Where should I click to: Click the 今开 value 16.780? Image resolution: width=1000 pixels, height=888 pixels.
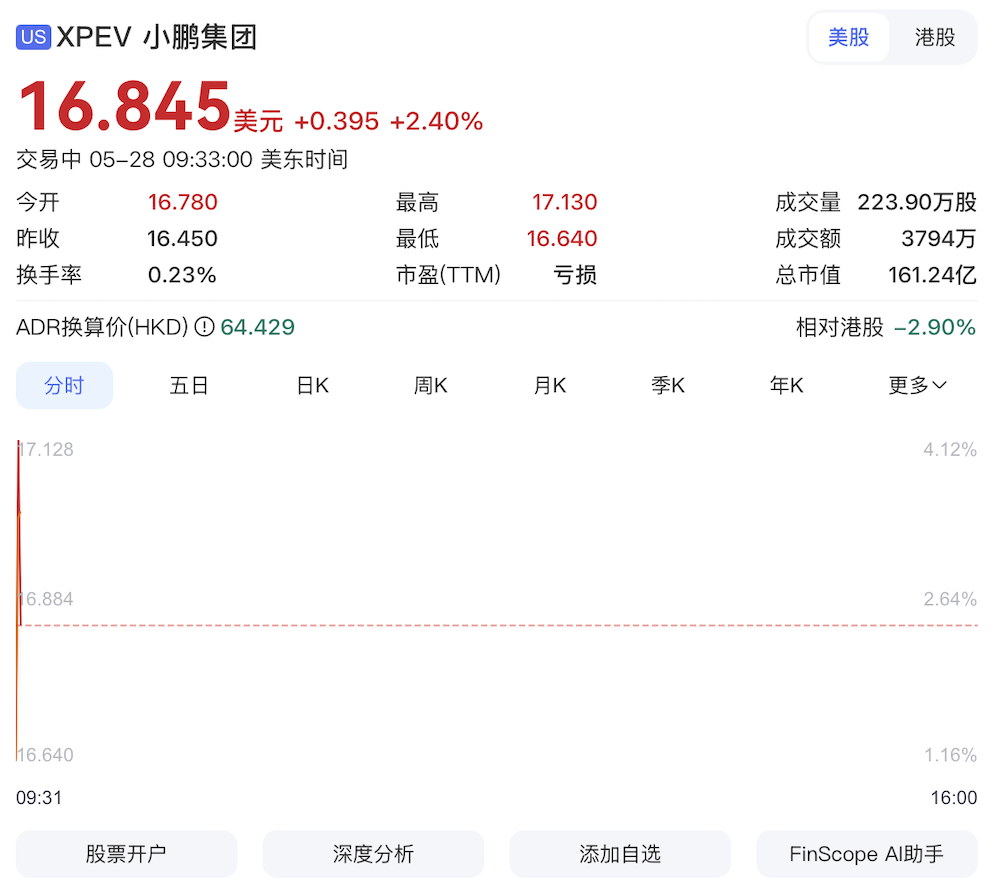pos(182,202)
